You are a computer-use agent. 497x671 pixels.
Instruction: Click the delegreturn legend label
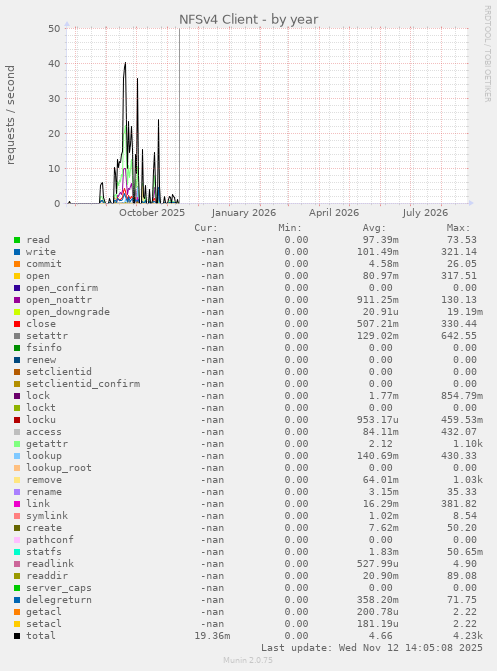click(59, 600)
